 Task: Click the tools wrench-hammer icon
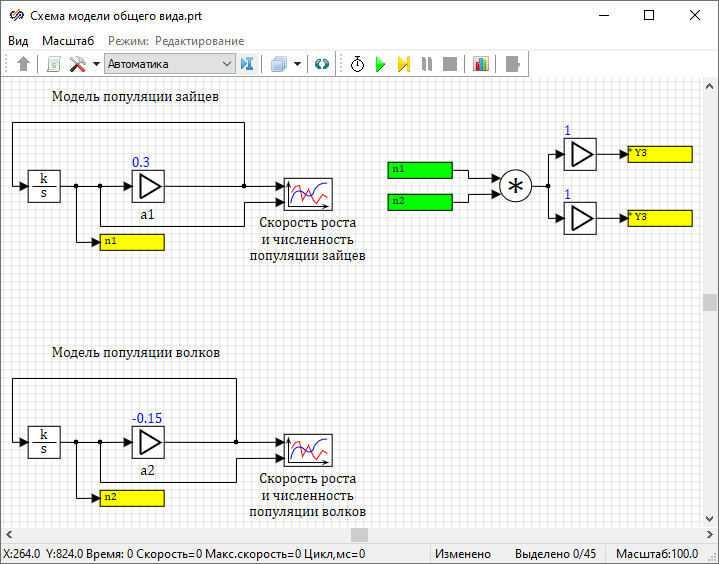[x=77, y=64]
